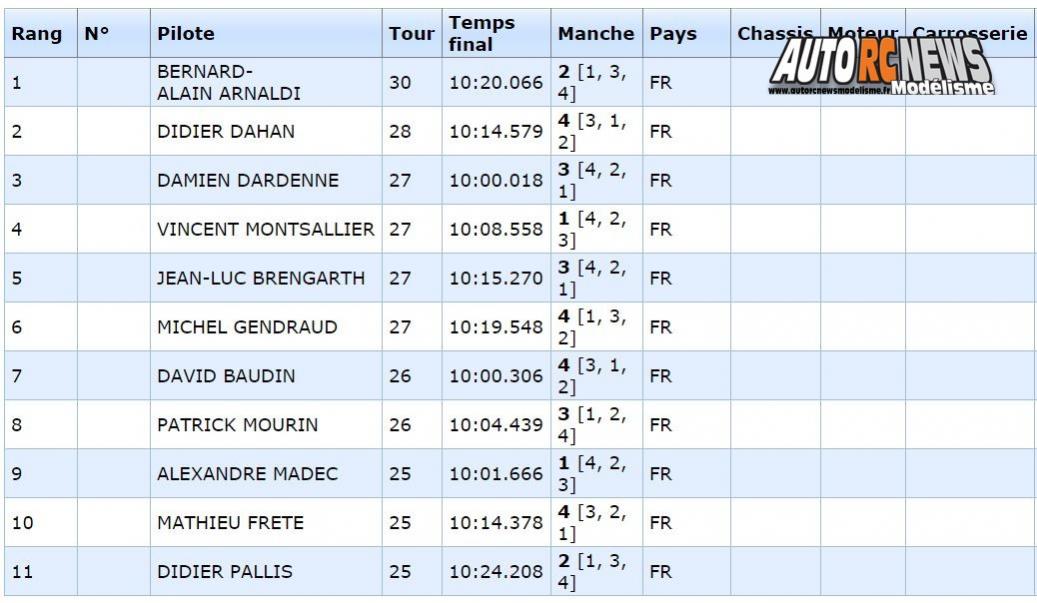Click VINCENT MONTSALLIER in the table

click(266, 230)
